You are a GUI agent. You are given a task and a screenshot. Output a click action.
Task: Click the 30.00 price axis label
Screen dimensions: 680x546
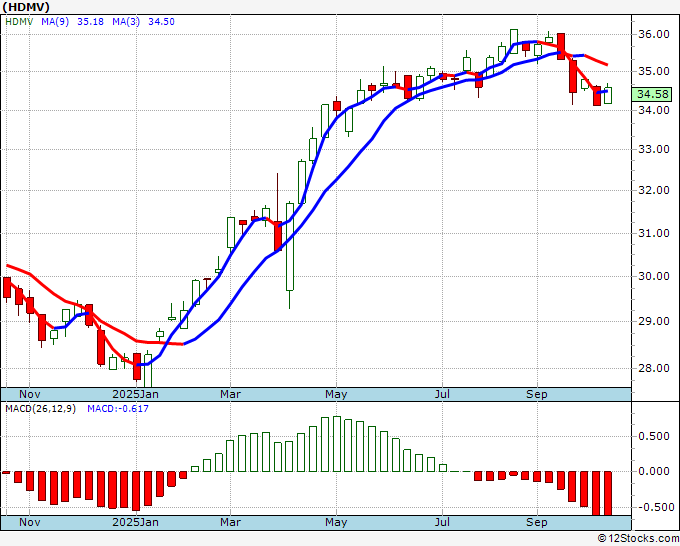pos(654,276)
